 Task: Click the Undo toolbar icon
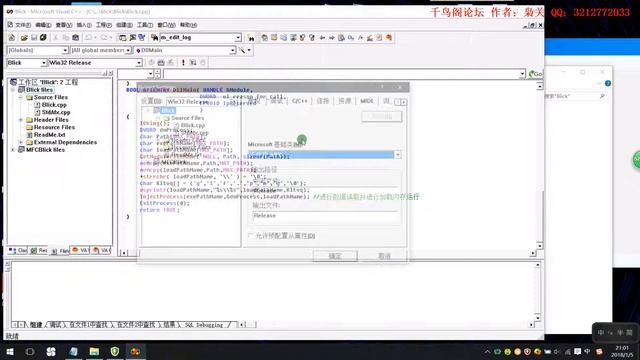88,38
